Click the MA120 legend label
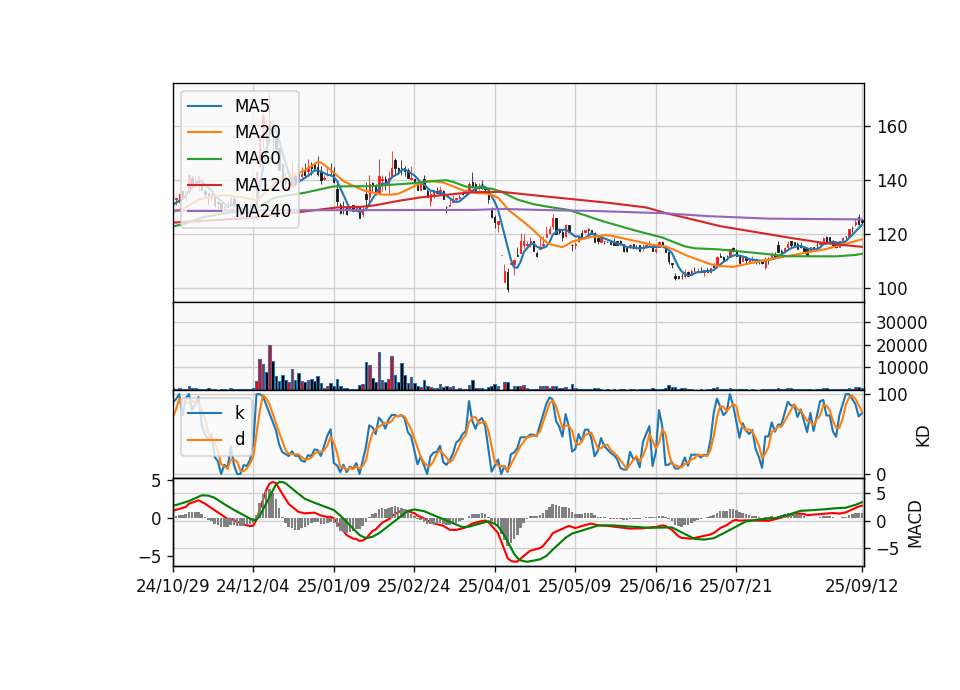This screenshot has height=690, width=960. 263,184
